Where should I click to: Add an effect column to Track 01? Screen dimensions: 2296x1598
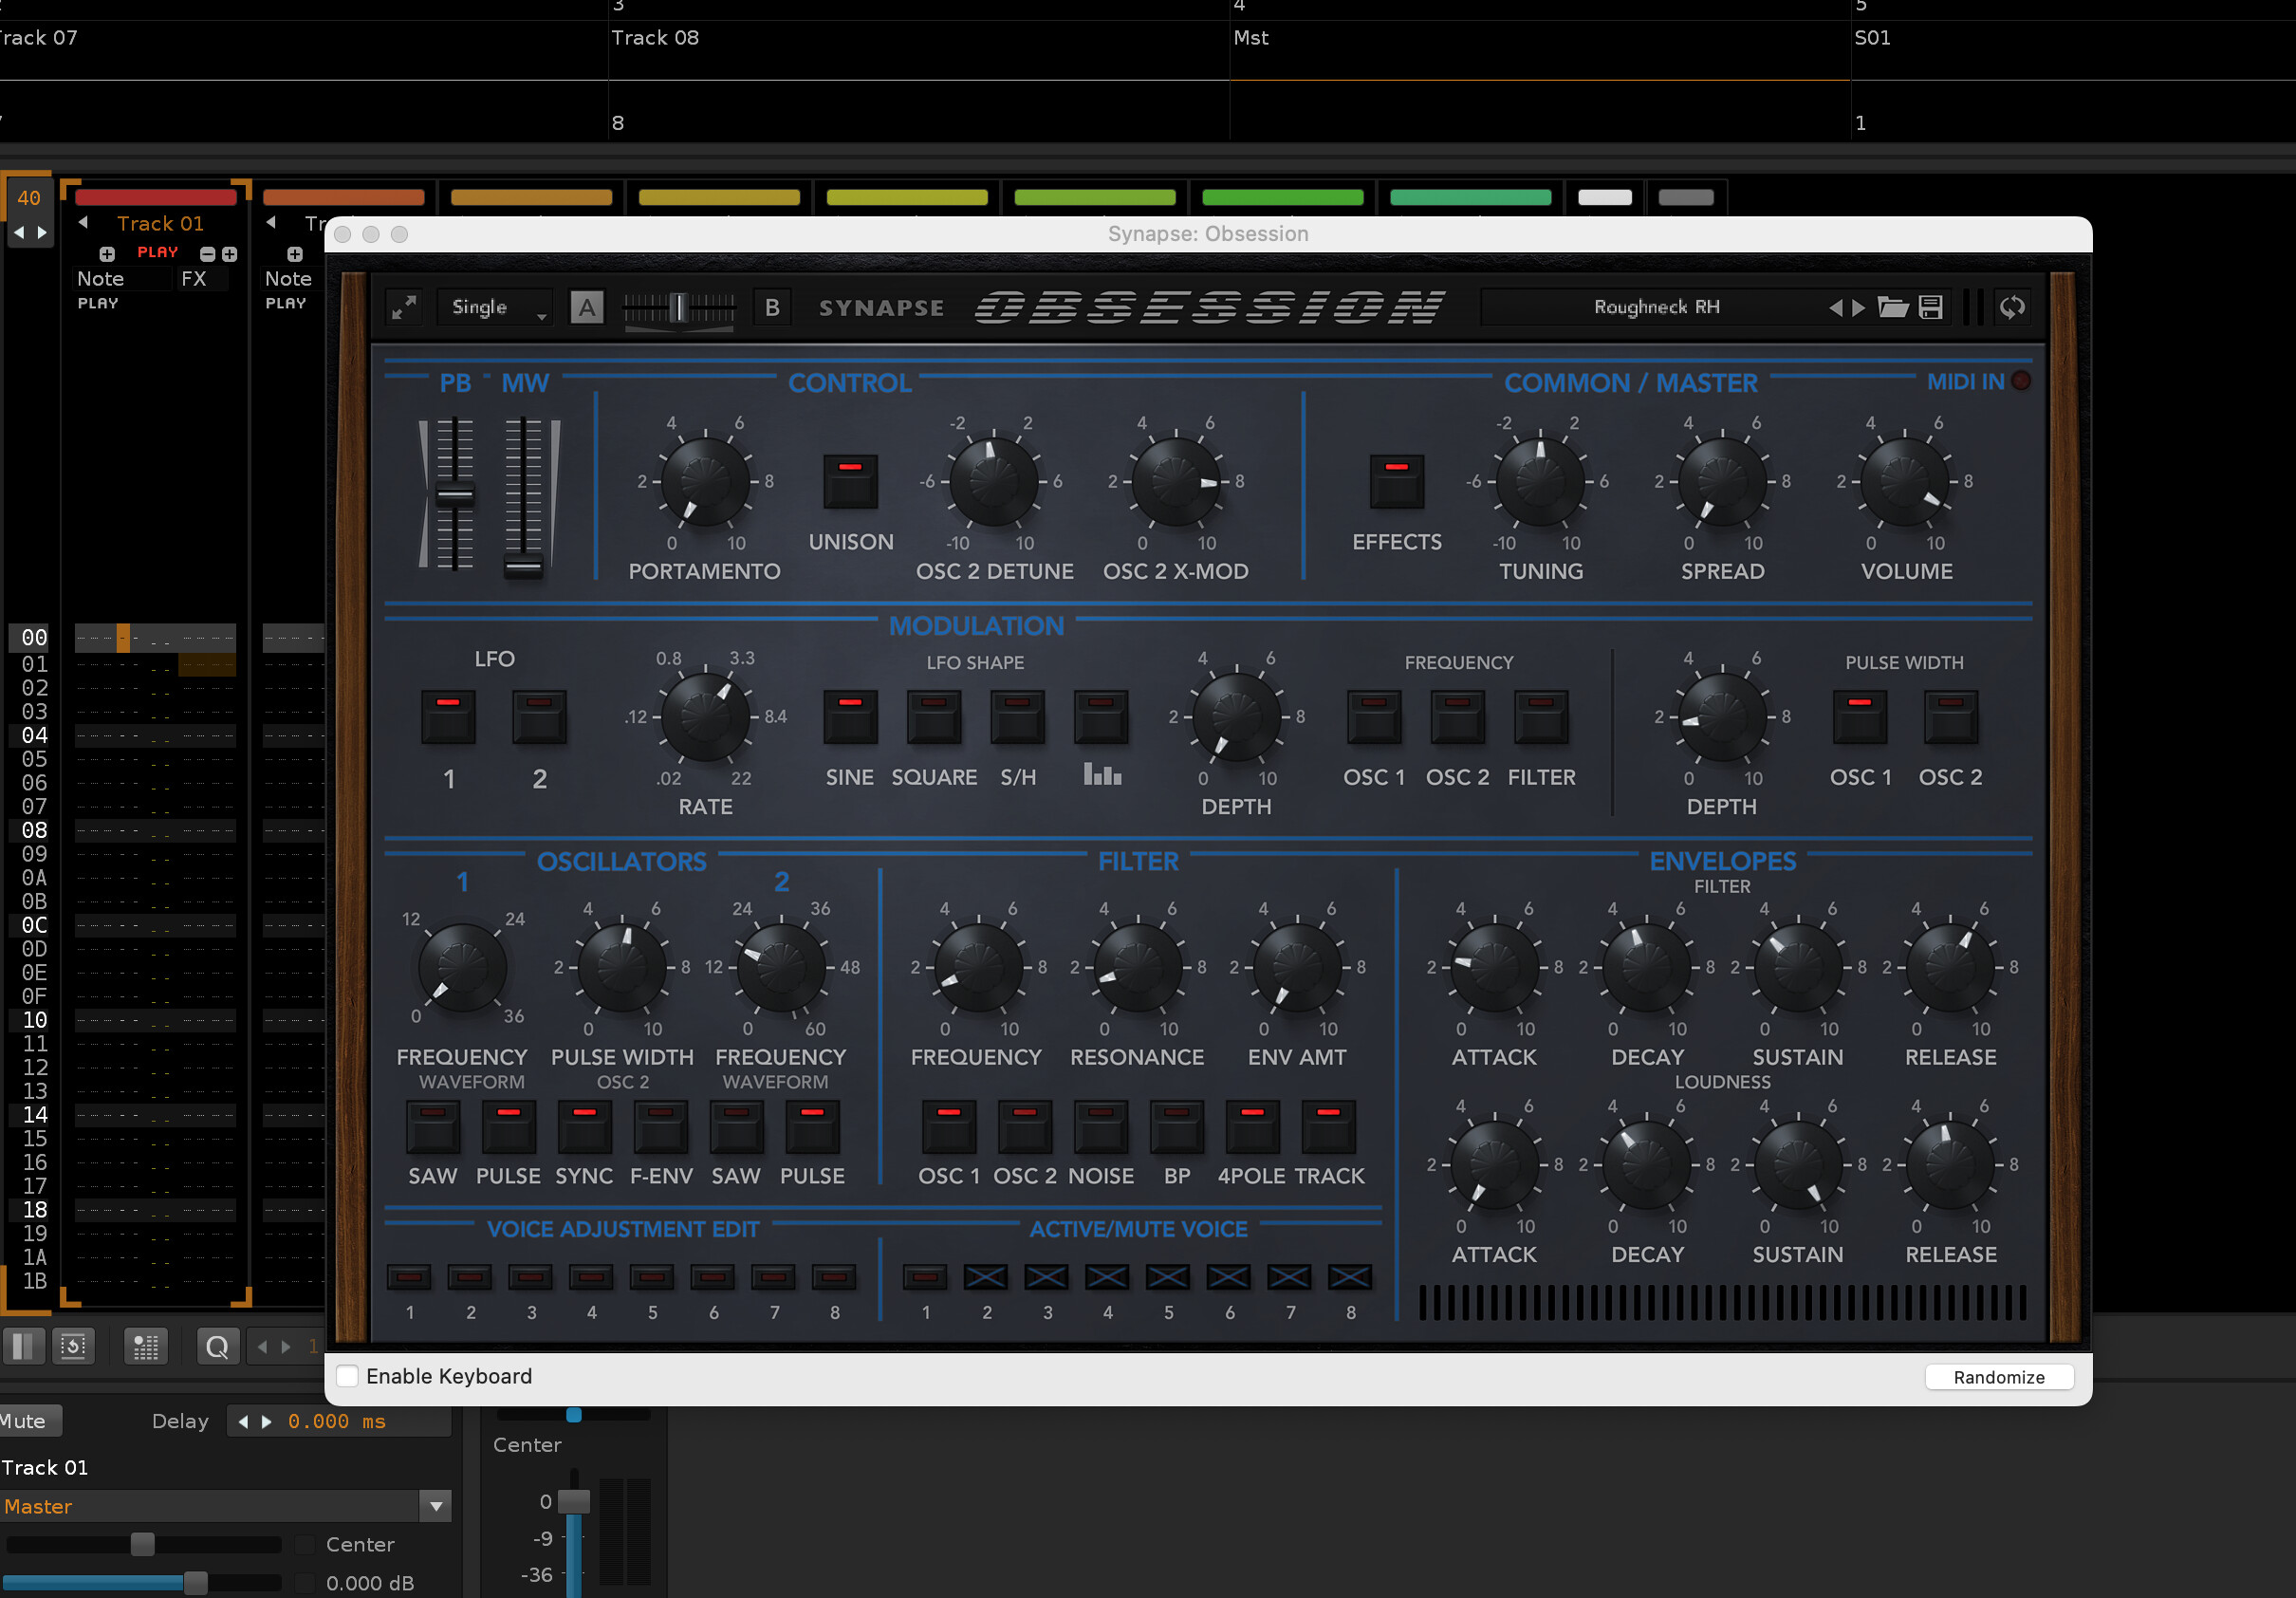229,254
